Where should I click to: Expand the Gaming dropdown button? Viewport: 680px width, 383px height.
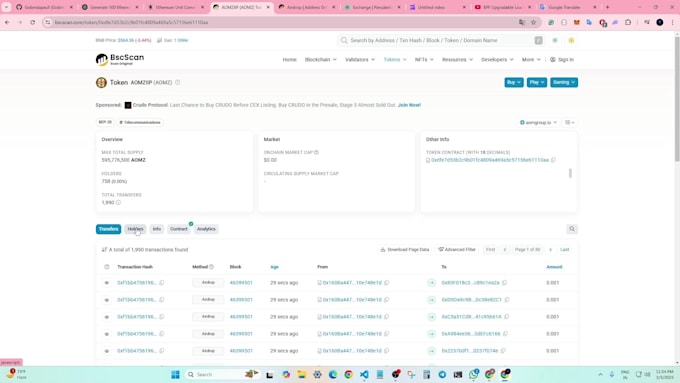pos(564,82)
